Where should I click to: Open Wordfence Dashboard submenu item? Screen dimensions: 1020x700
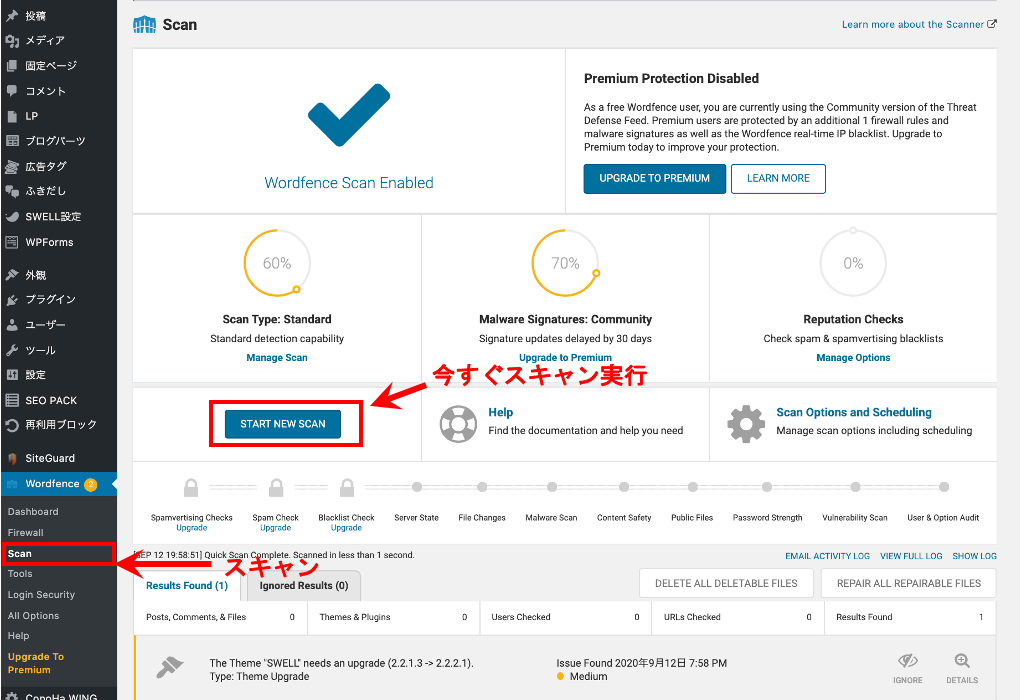point(33,512)
